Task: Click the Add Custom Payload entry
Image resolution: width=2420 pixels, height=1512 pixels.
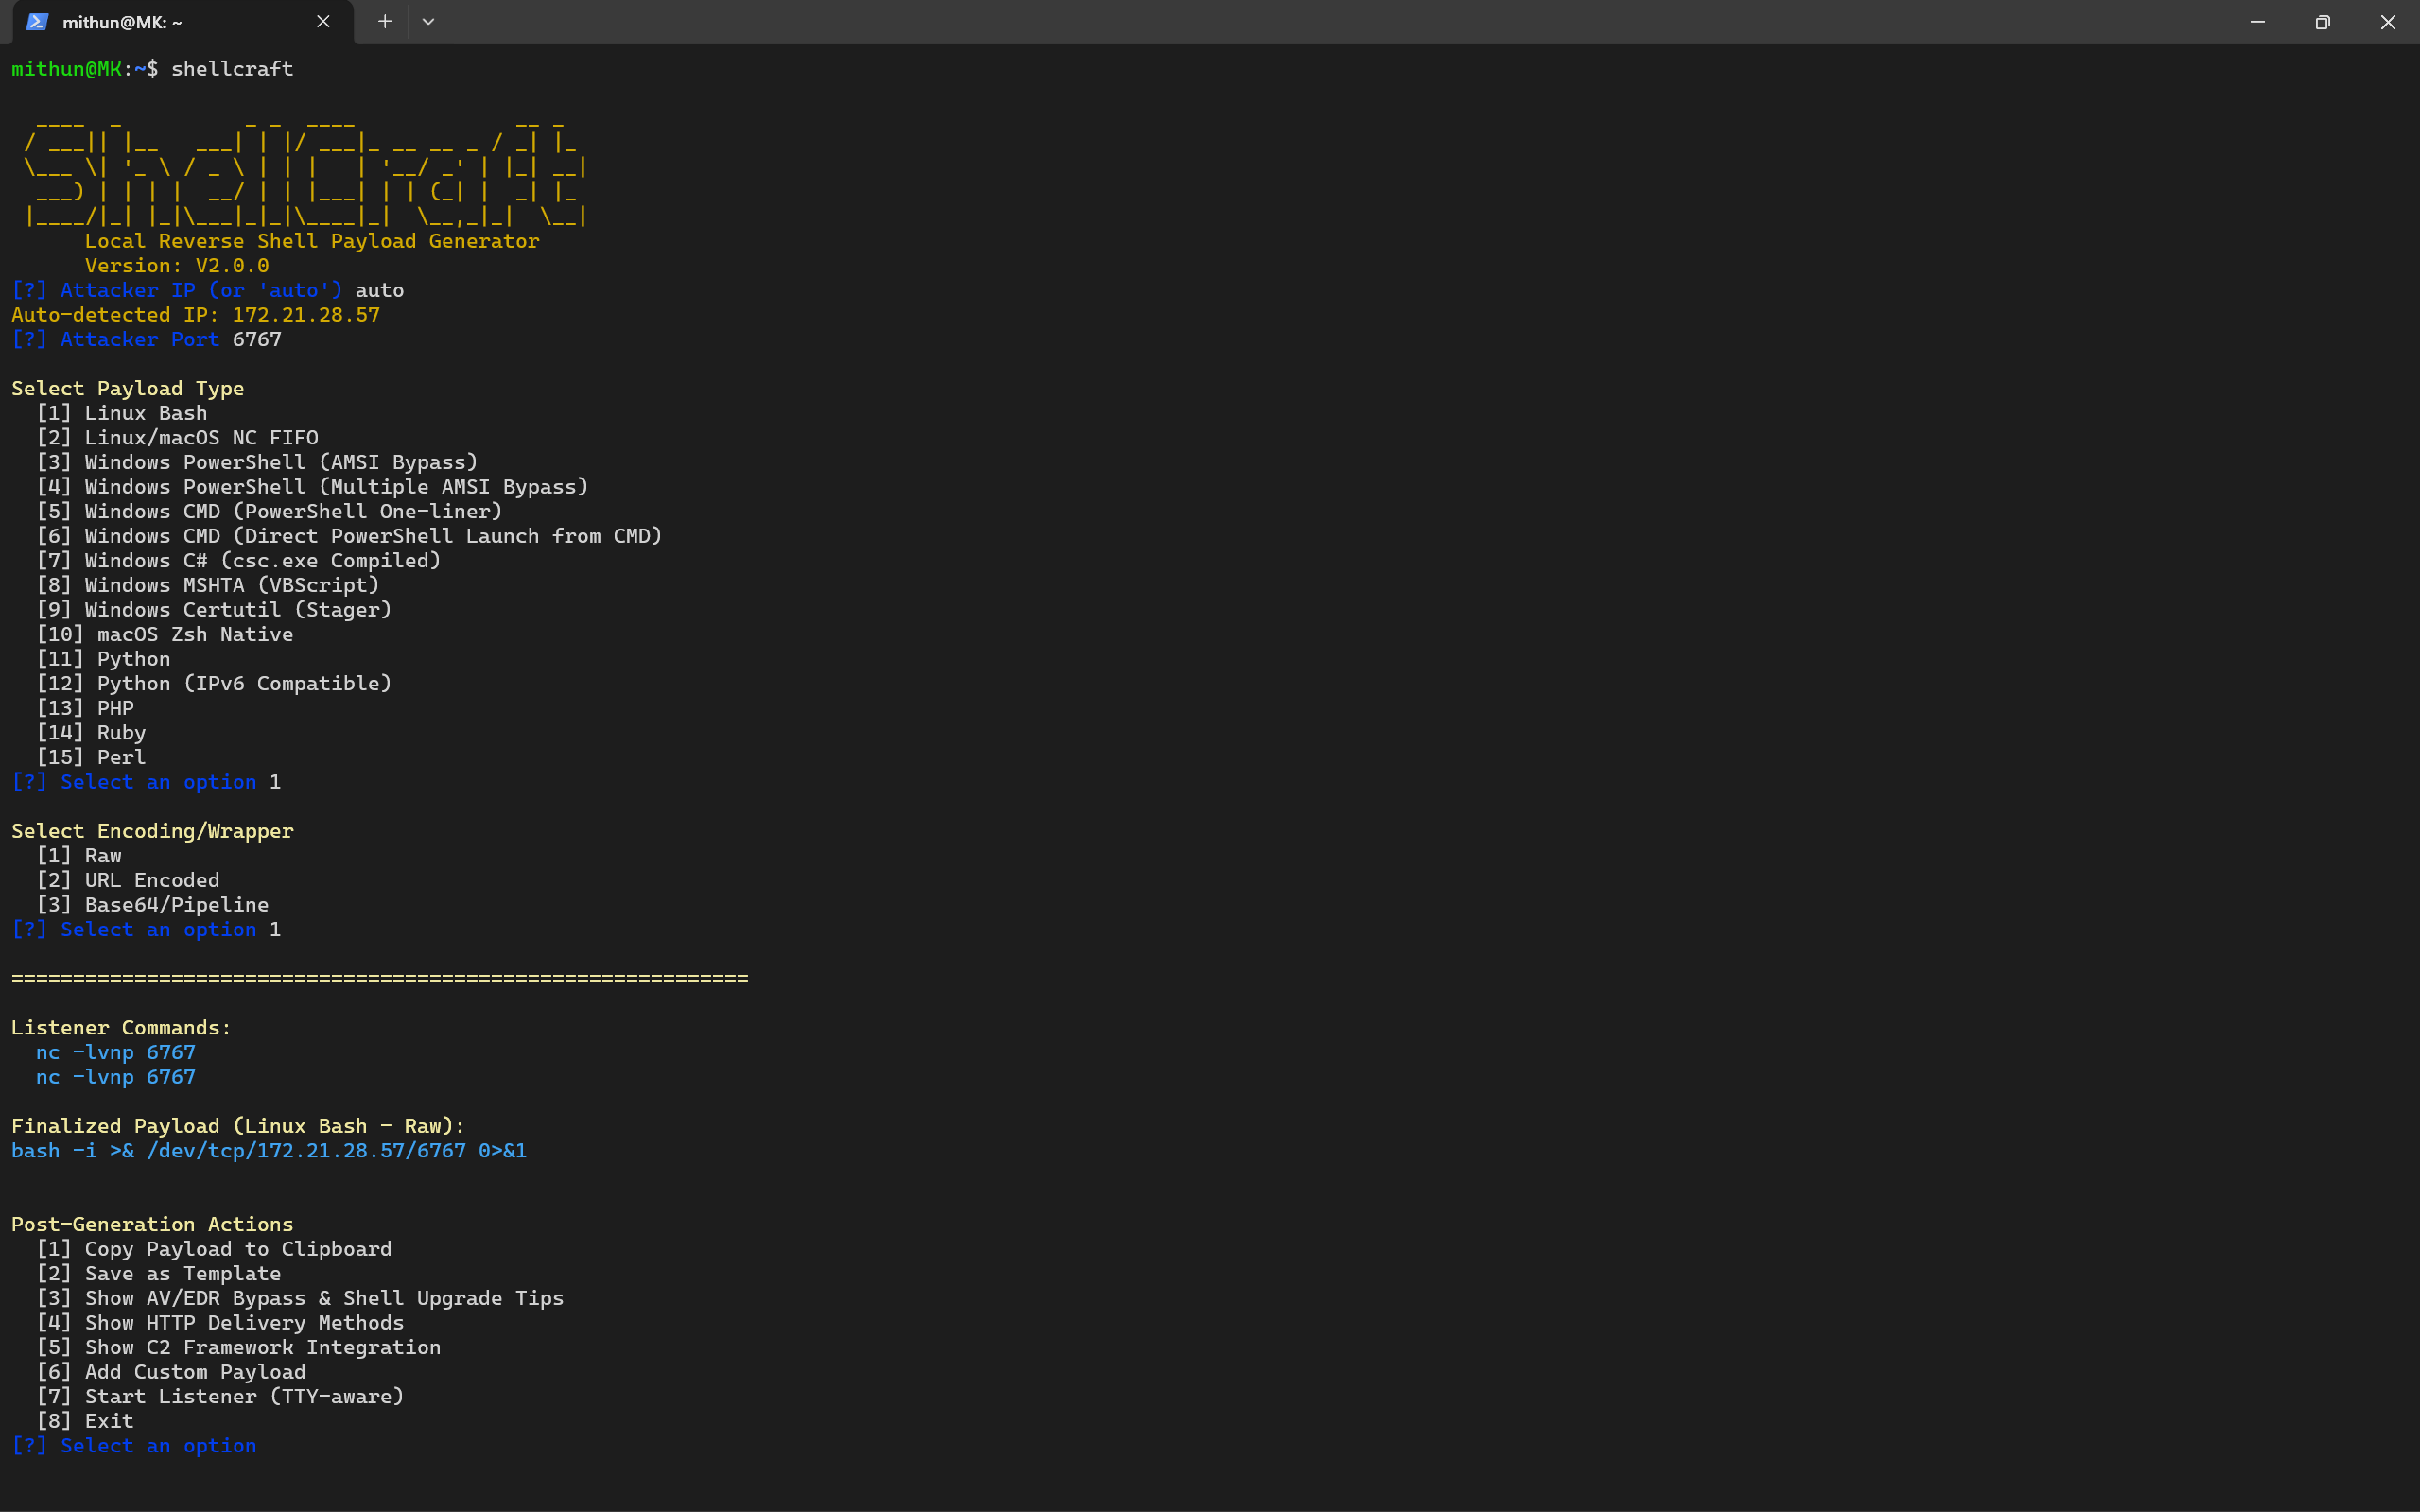Action: click(171, 1372)
